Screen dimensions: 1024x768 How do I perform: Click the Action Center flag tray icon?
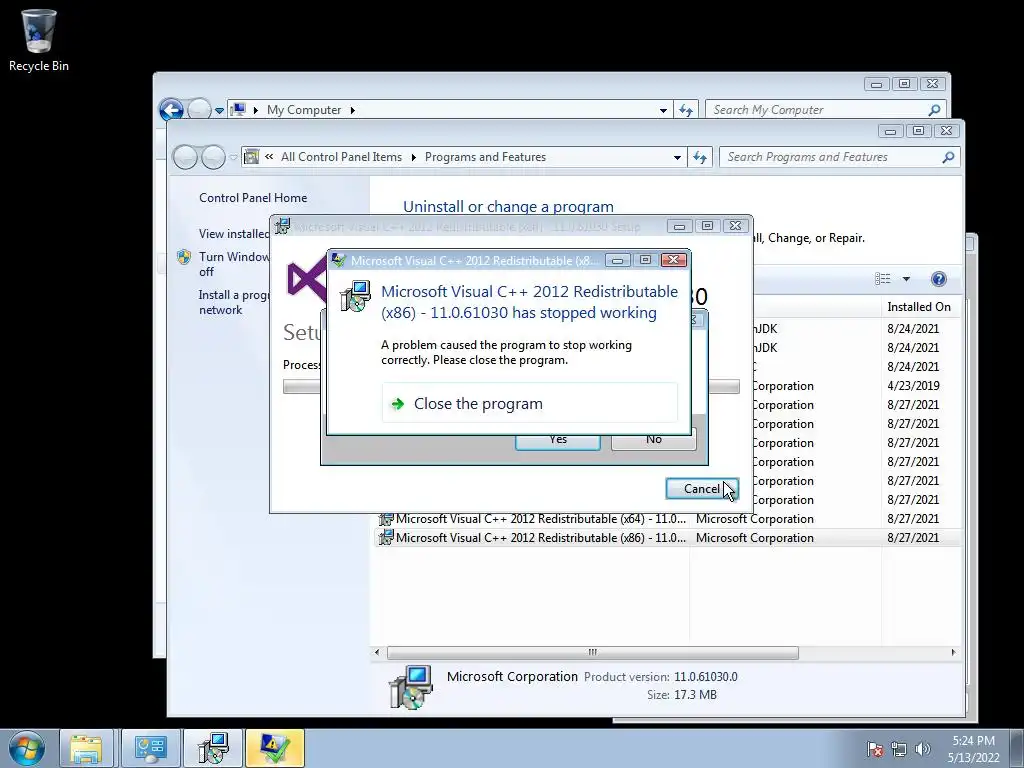[x=875, y=749]
